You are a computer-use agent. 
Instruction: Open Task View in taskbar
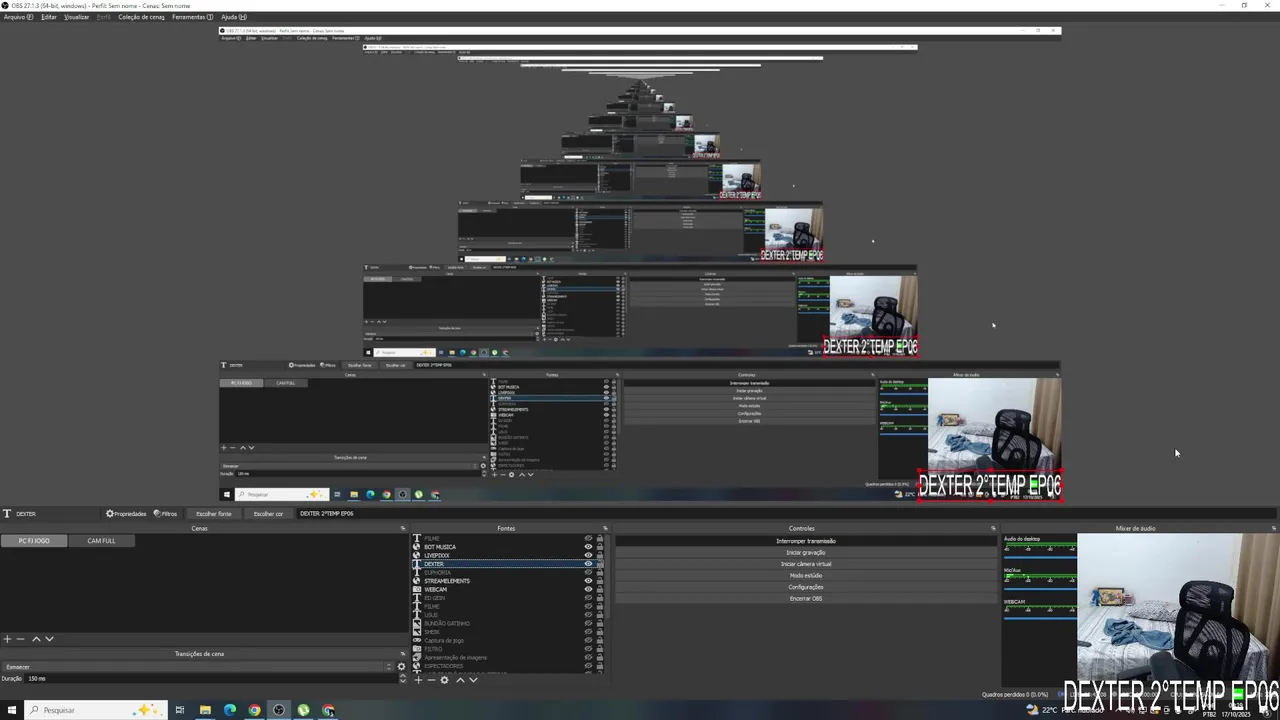click(180, 710)
